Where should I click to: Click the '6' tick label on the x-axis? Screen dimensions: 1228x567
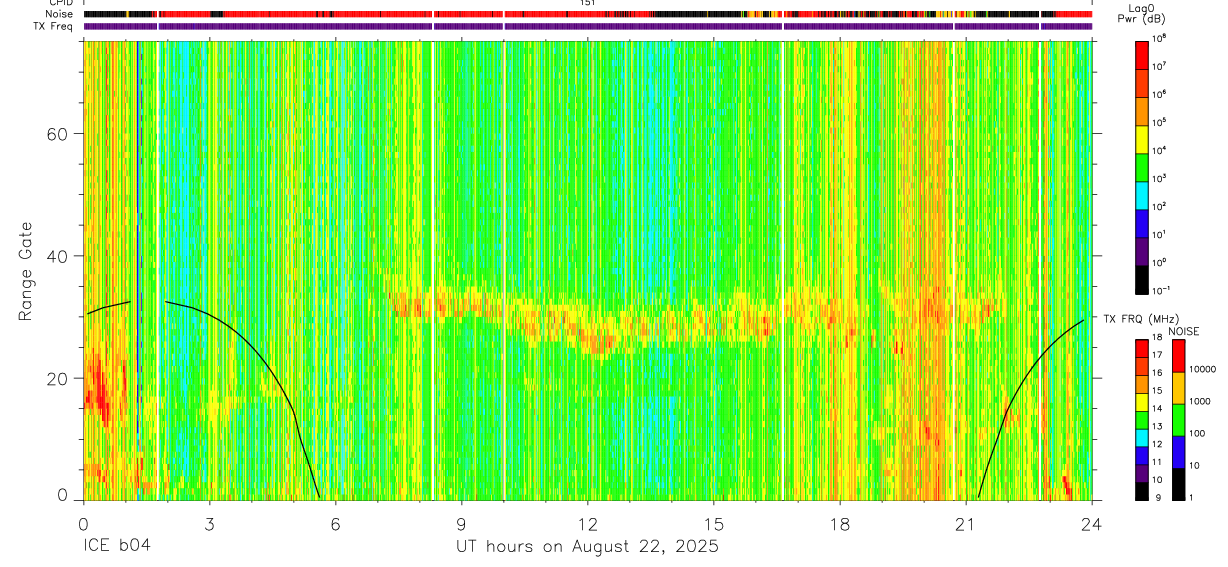[335, 523]
